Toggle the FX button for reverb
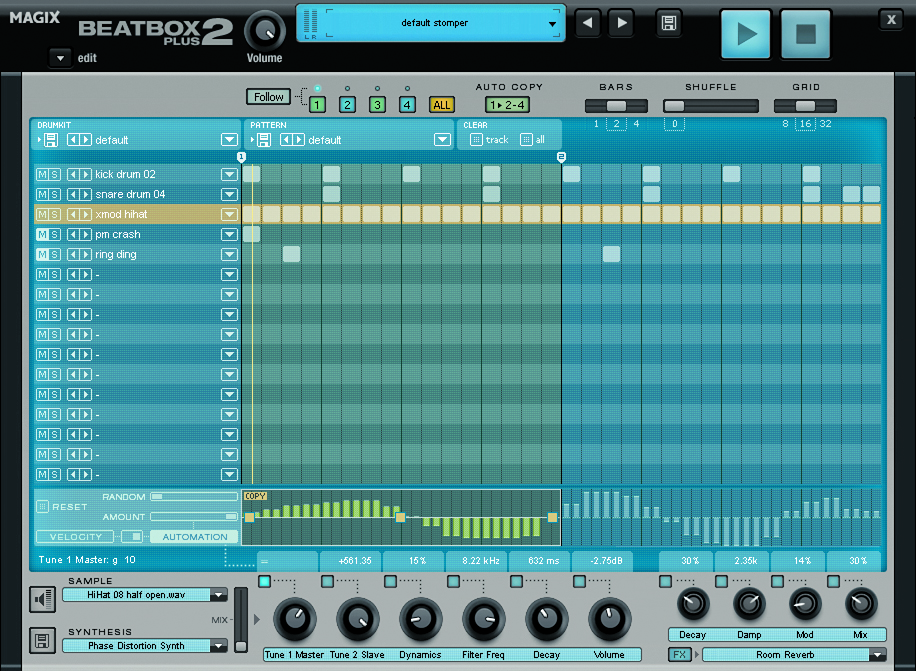 pos(680,655)
